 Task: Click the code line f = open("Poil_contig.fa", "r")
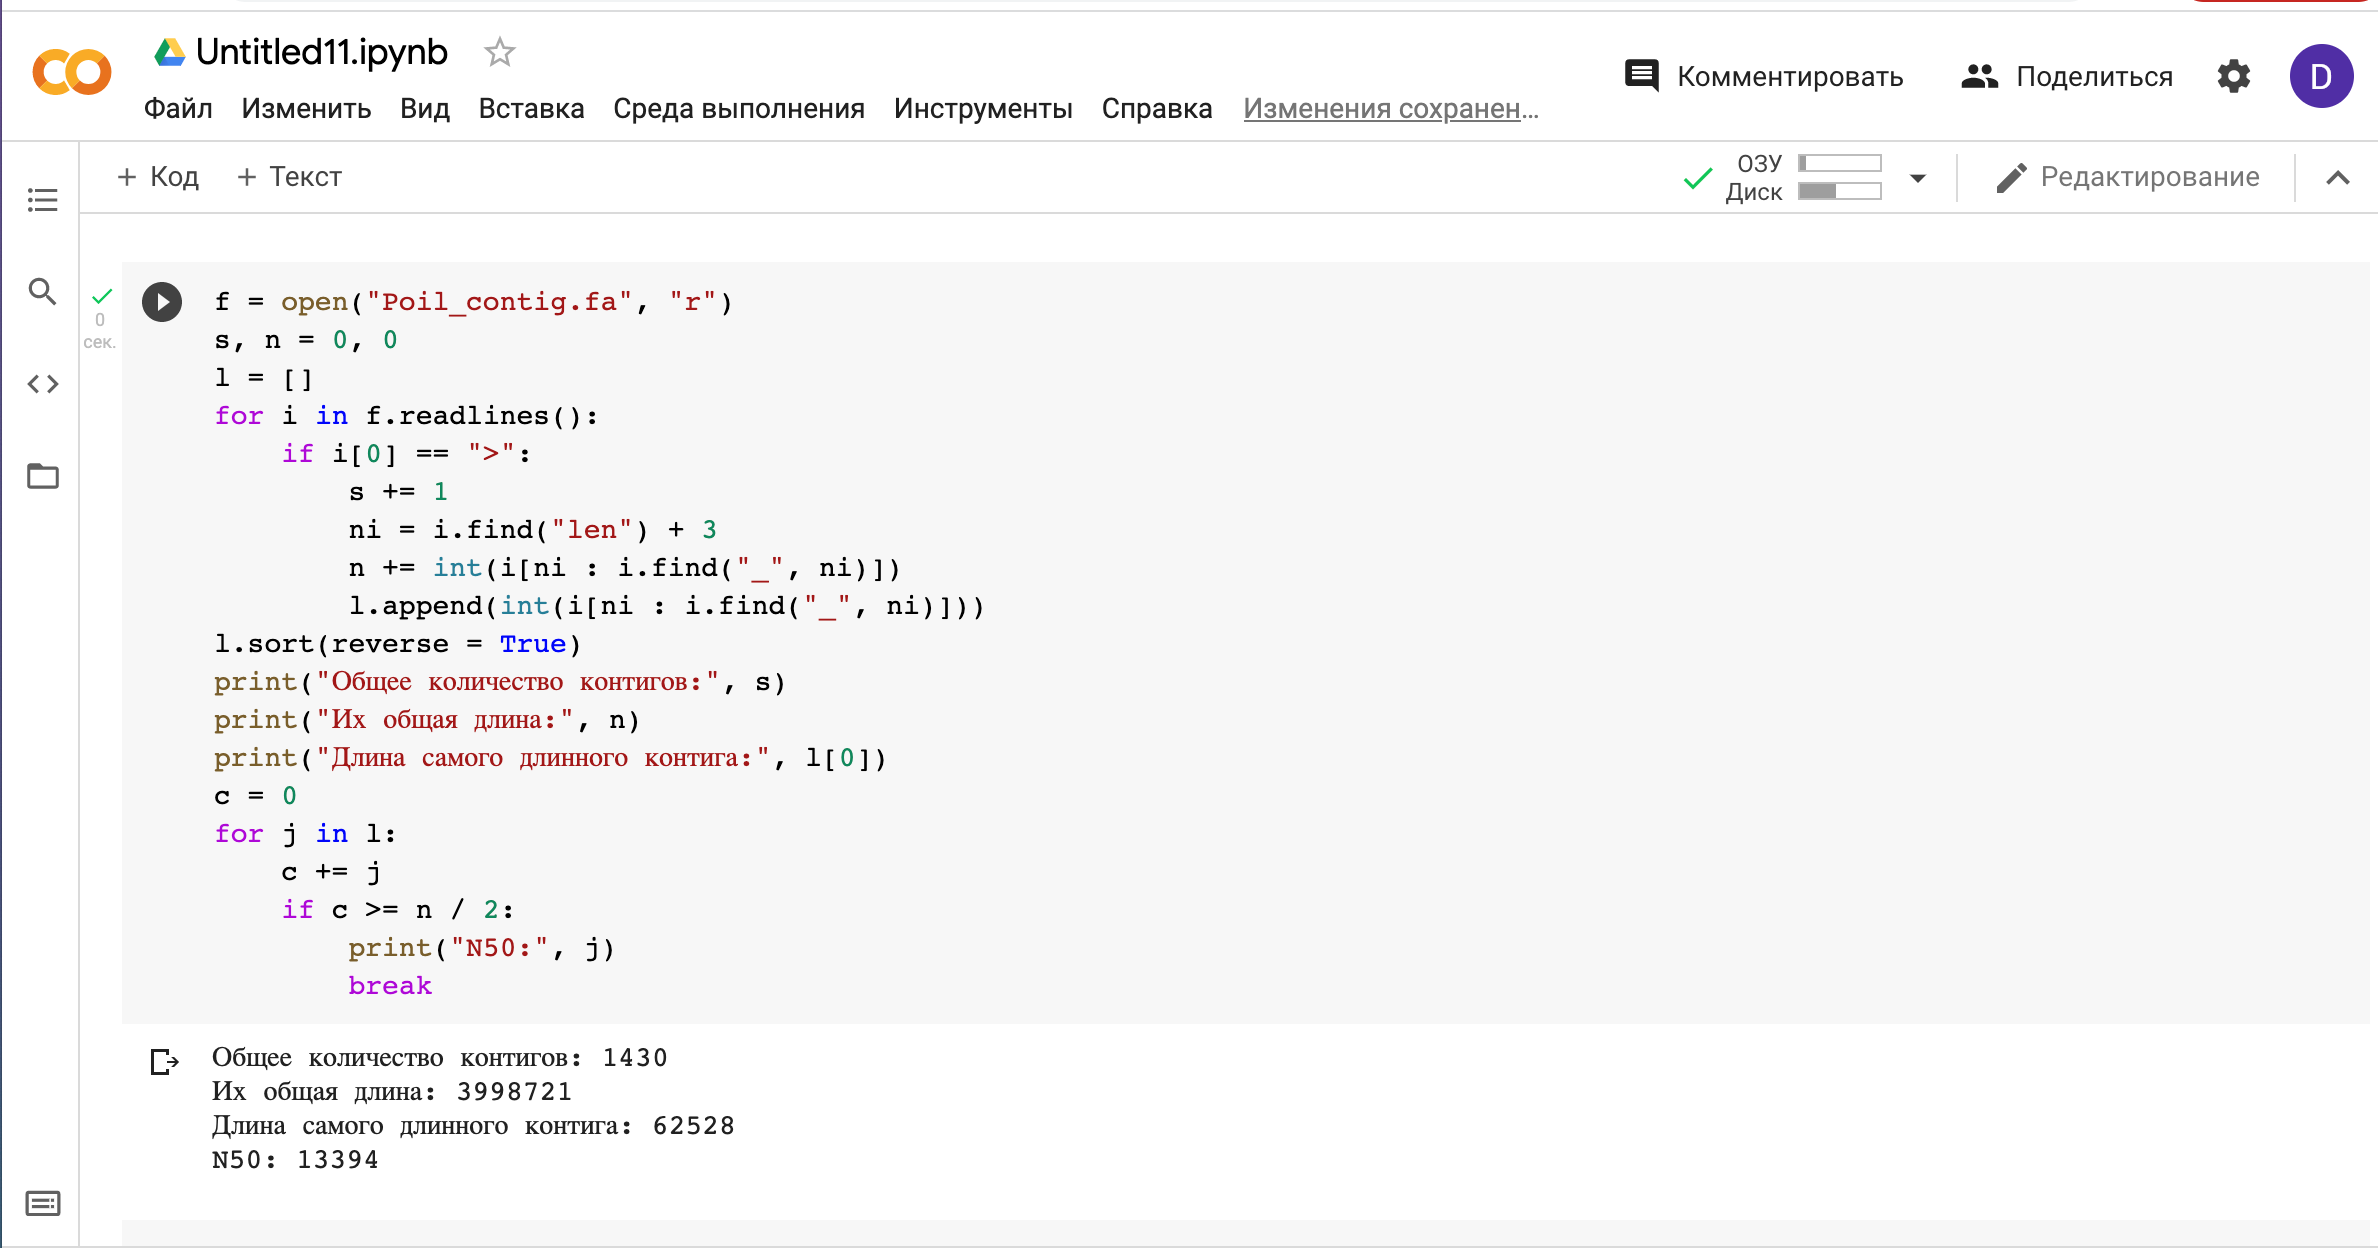pos(474,302)
